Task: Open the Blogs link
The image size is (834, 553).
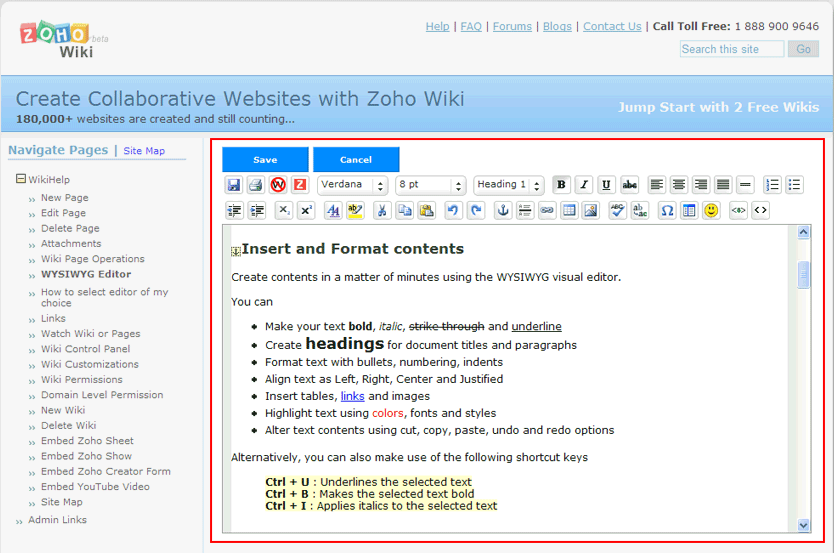Action: coord(557,26)
